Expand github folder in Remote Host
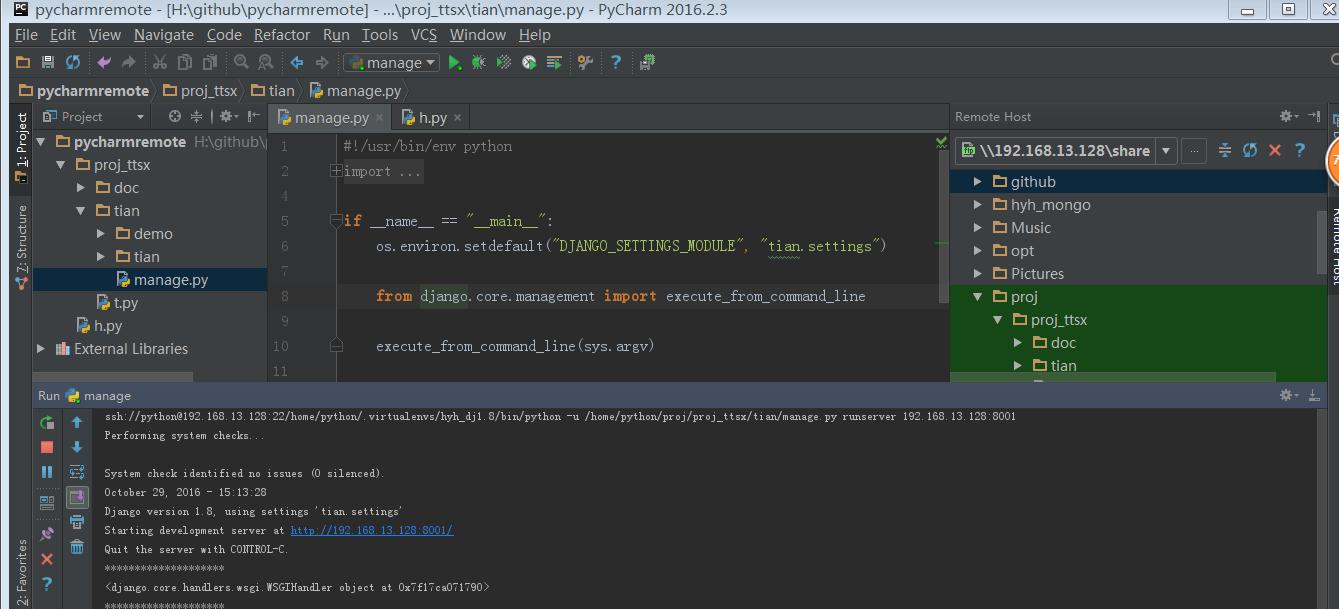This screenshot has height=609, width=1339. pyautogui.click(x=979, y=182)
